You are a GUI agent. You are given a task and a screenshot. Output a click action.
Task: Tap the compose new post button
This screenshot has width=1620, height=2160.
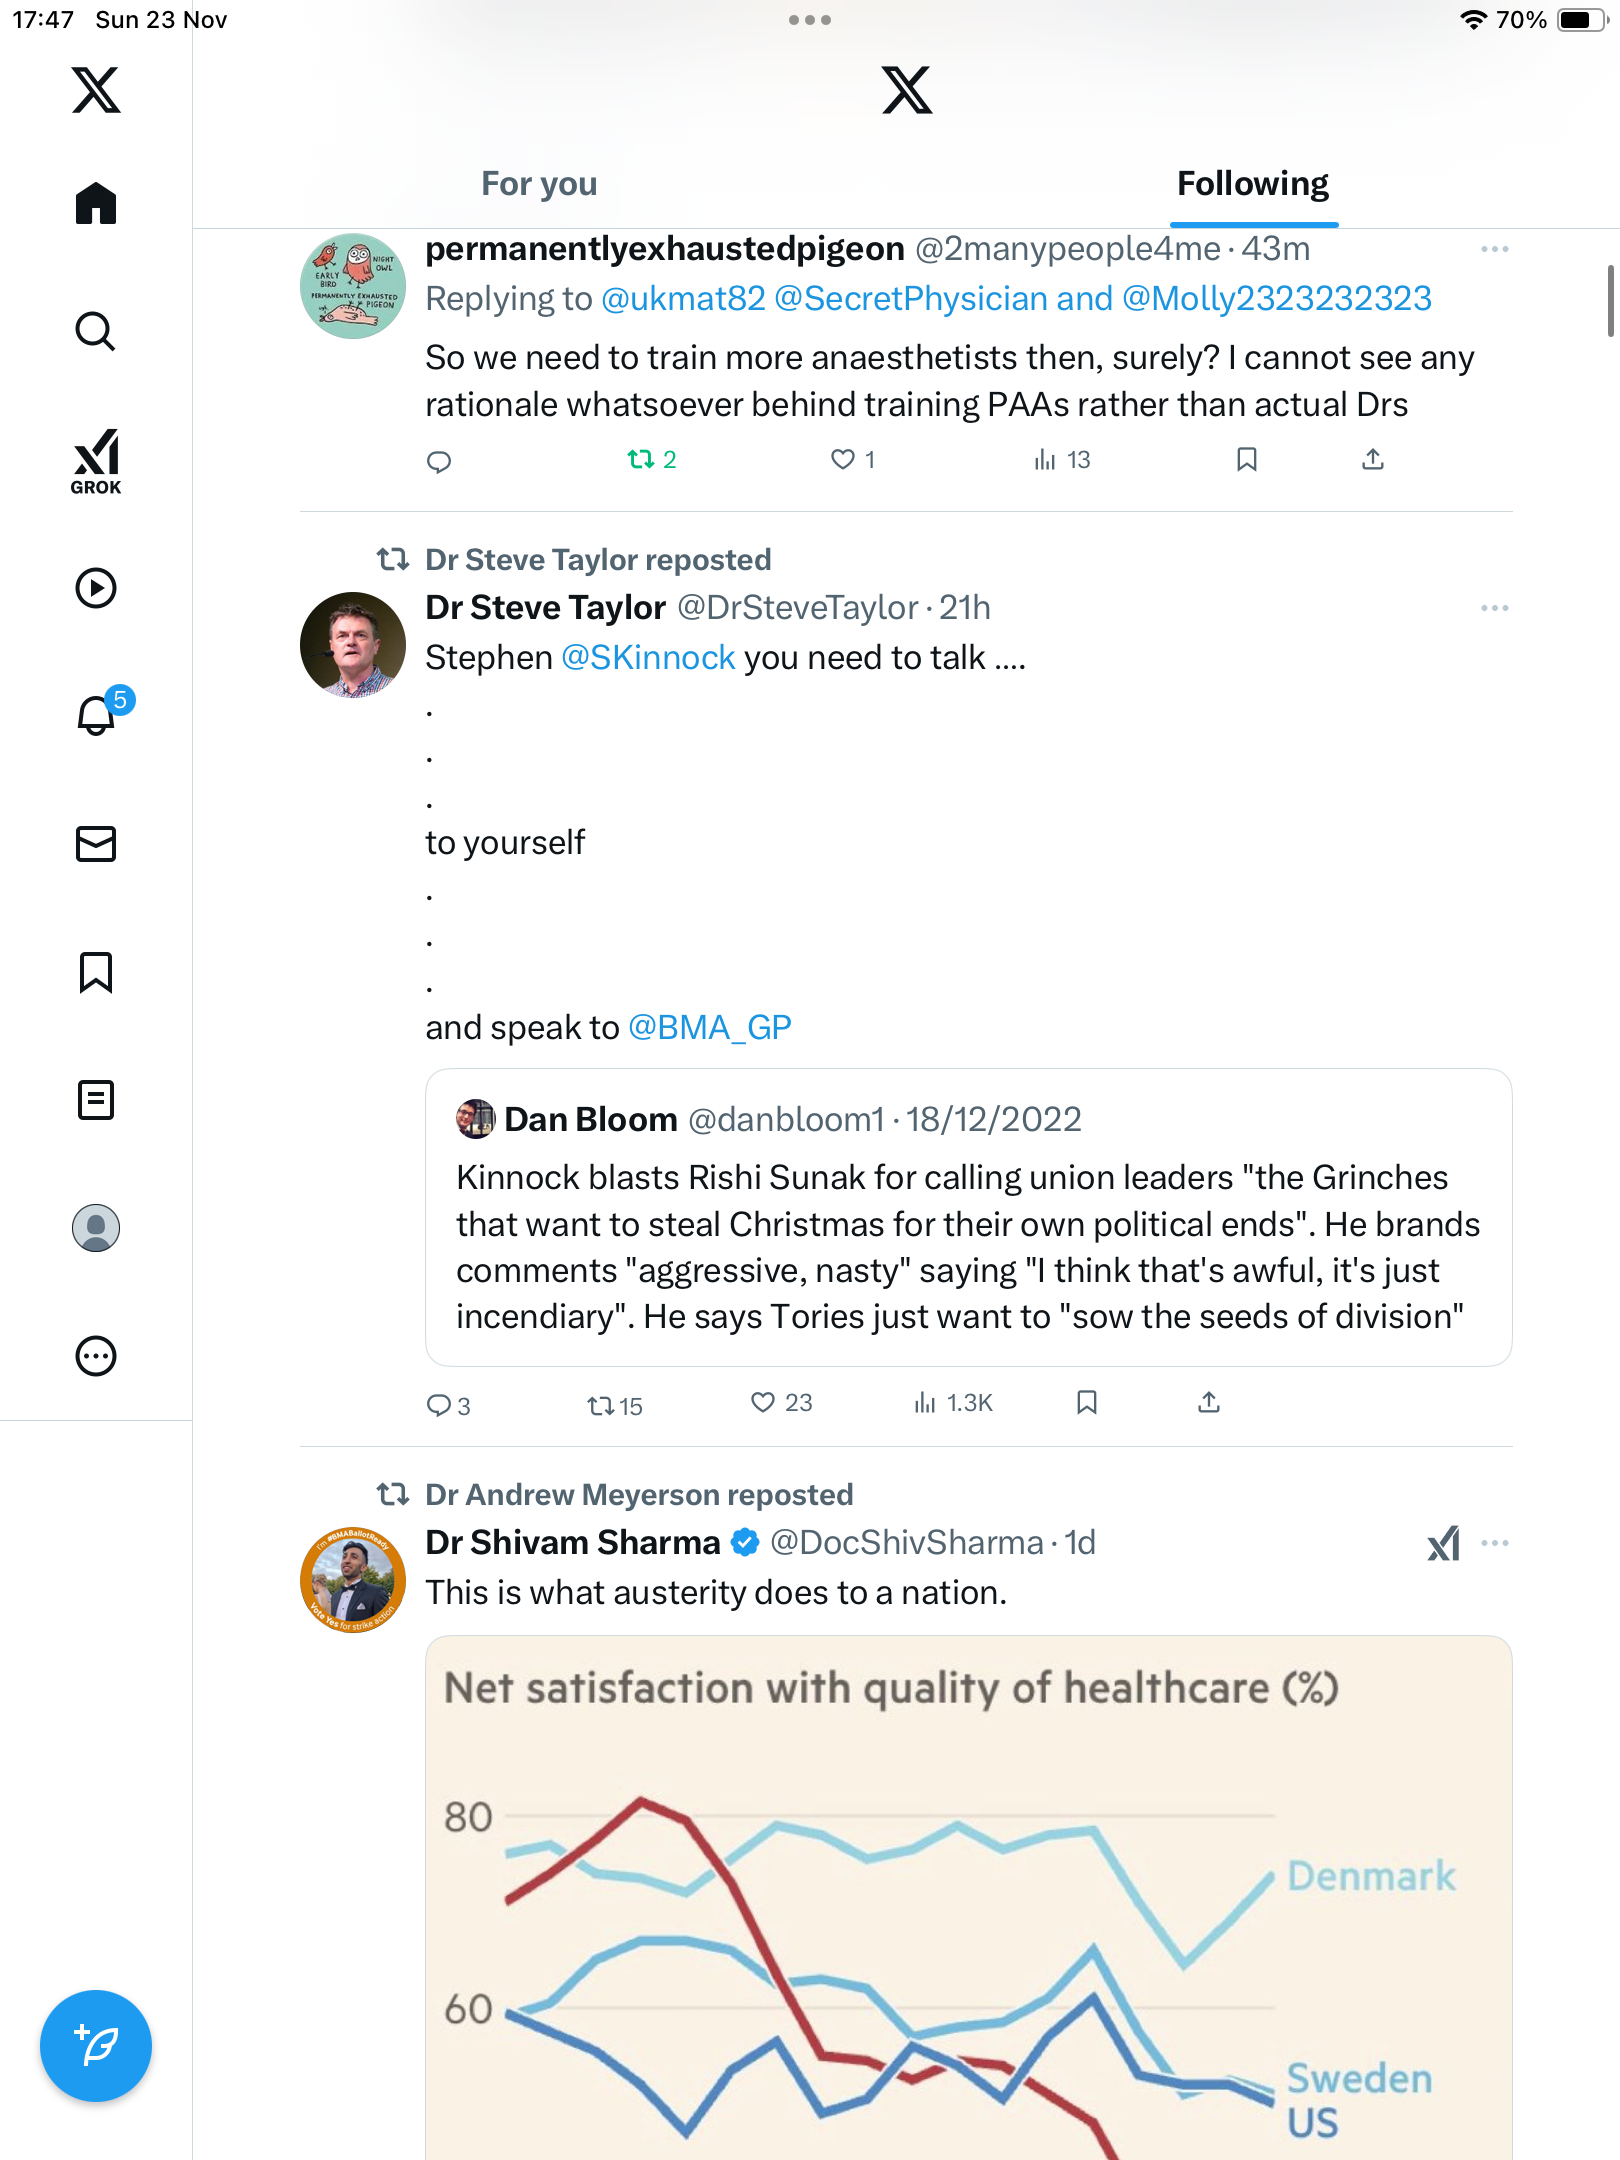tap(96, 2046)
